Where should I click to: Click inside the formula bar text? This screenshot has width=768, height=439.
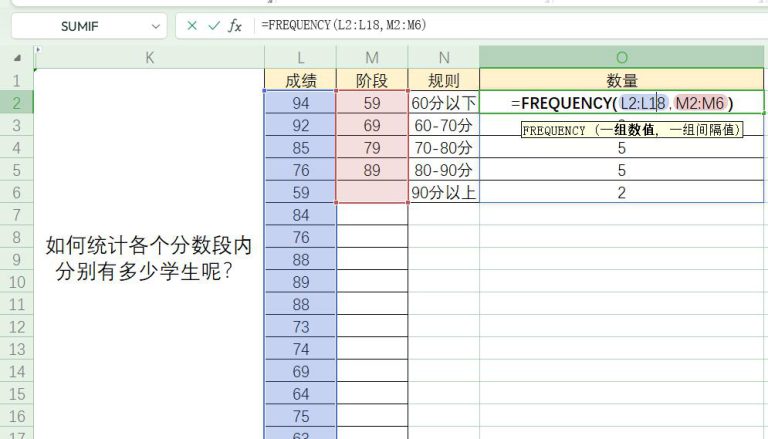pyautogui.click(x=500, y=26)
